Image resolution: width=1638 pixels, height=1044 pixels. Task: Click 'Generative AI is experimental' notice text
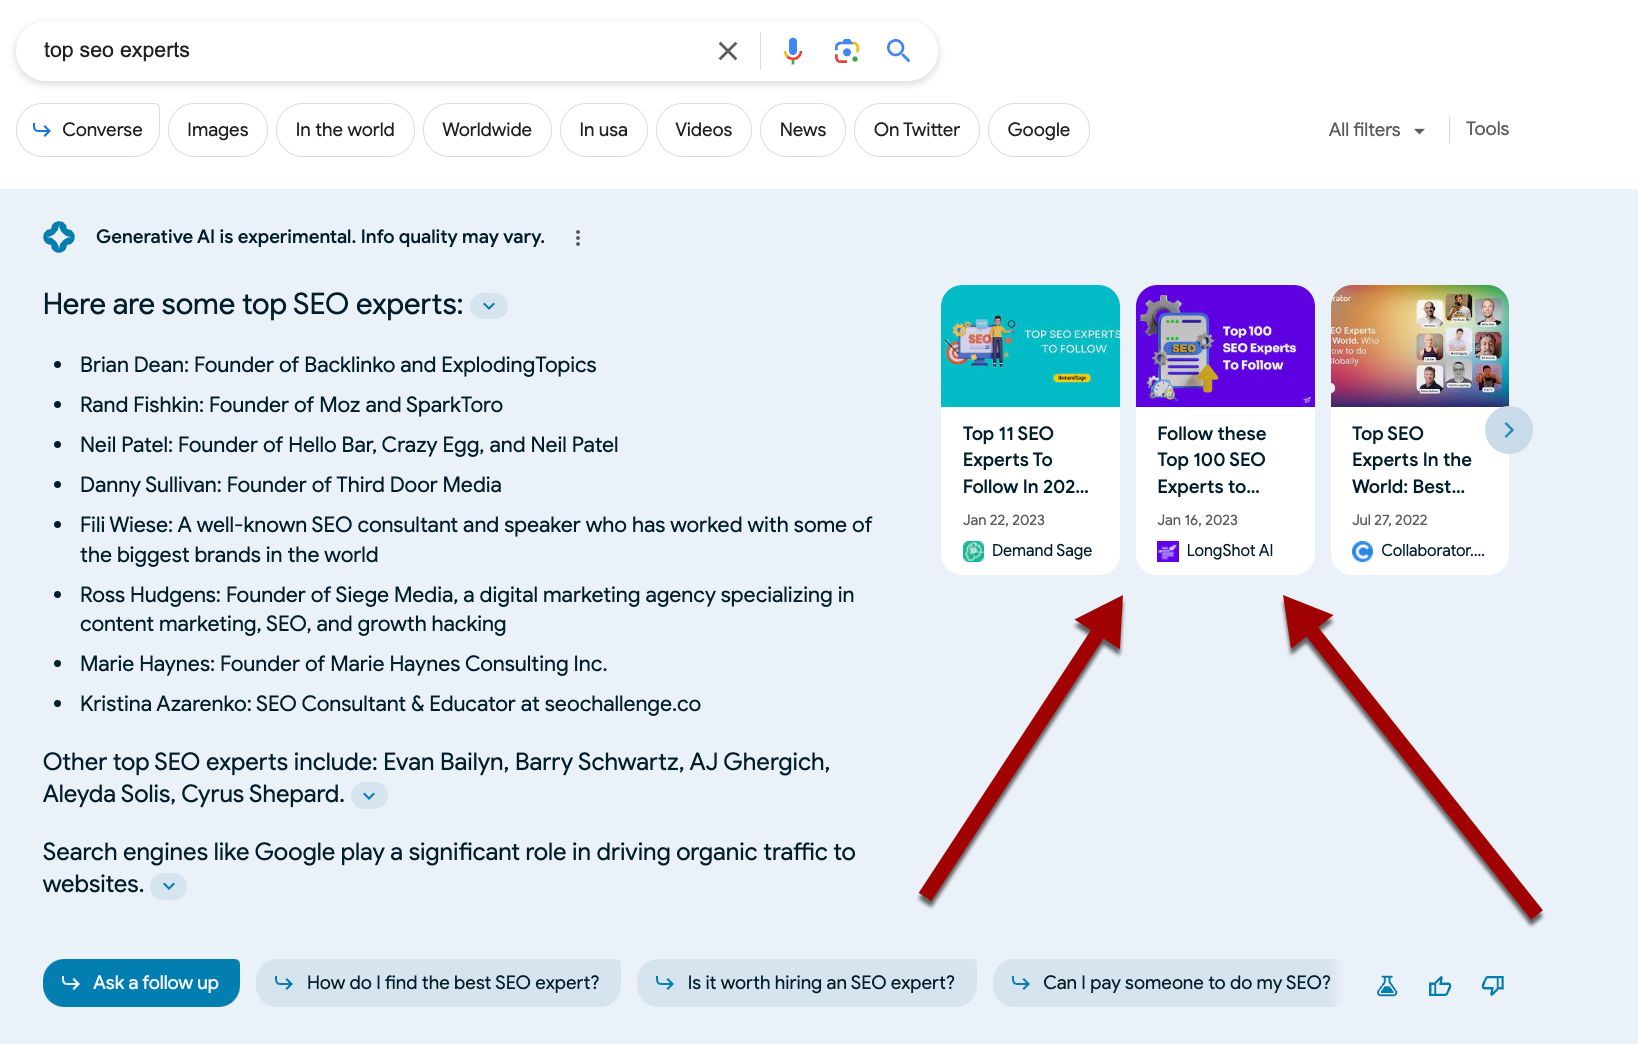click(320, 237)
